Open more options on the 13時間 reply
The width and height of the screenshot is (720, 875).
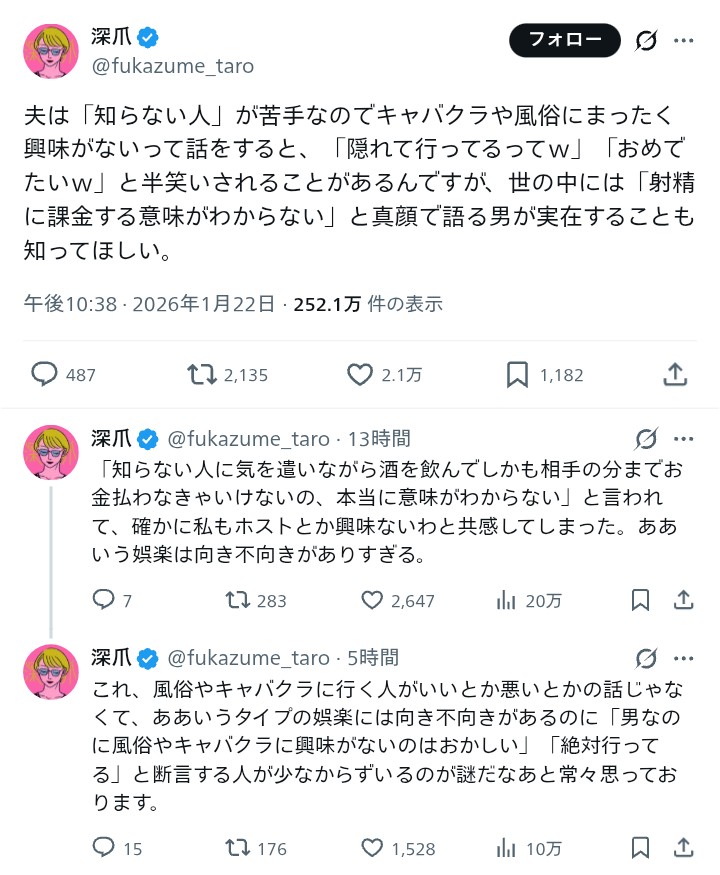coord(684,438)
